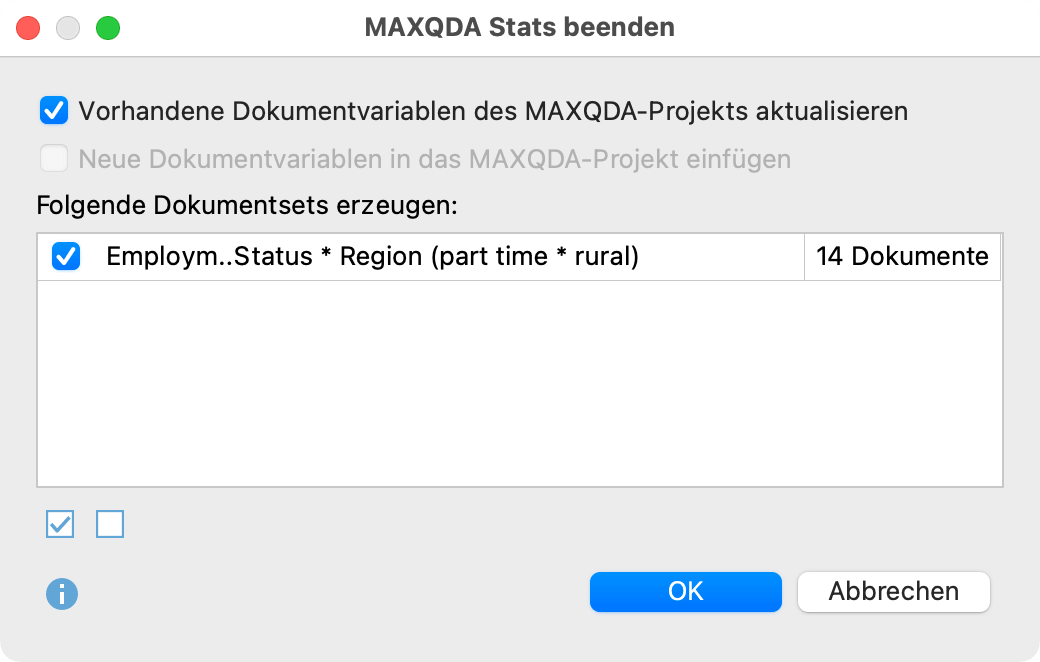Image resolution: width=1040 pixels, height=662 pixels.
Task: Cancel using the Abbrechen button
Action: tap(893, 591)
